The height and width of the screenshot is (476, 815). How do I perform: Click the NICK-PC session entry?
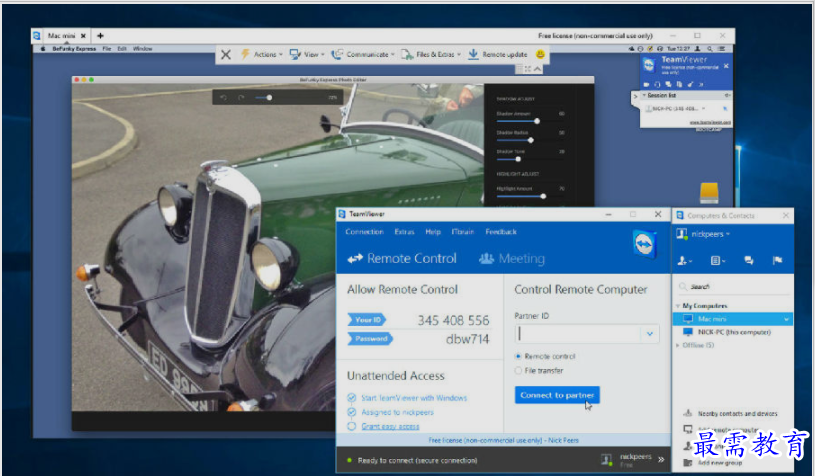tap(674, 109)
